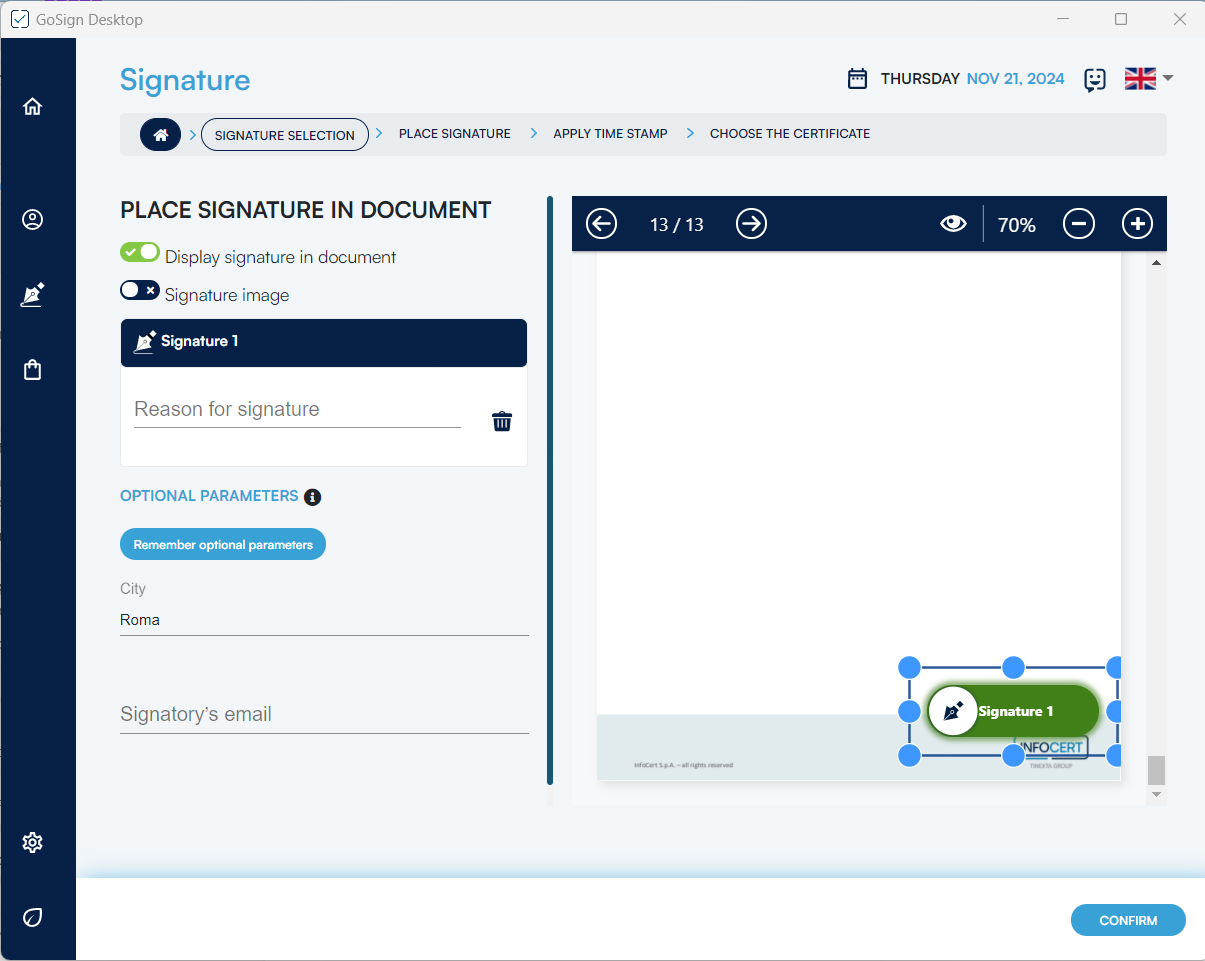Image resolution: width=1205 pixels, height=961 pixels.
Task: Zoom in with the plus icon
Action: (x=1137, y=224)
